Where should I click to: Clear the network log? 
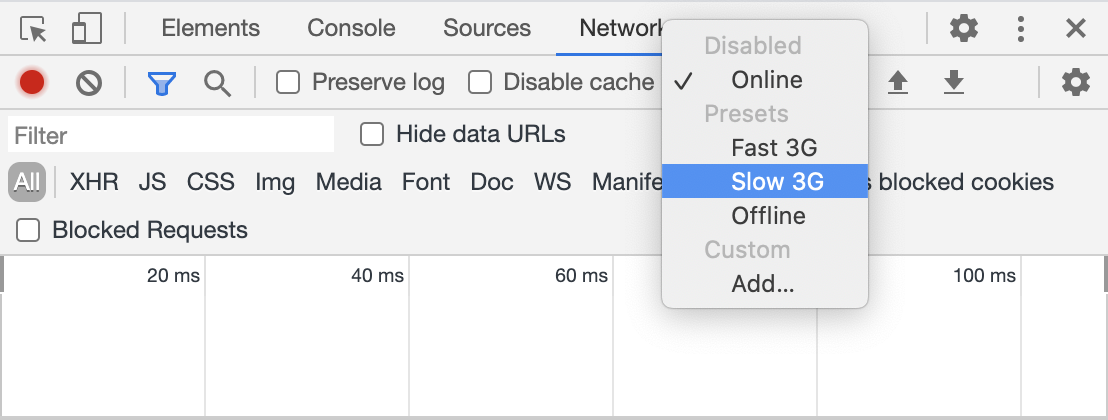click(x=89, y=82)
